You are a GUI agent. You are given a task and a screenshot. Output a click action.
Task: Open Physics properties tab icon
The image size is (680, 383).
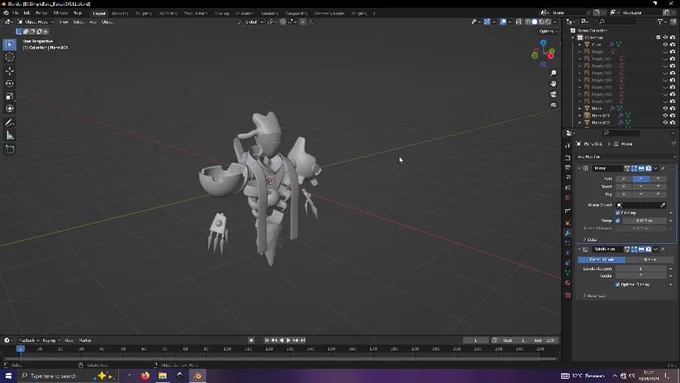point(568,253)
